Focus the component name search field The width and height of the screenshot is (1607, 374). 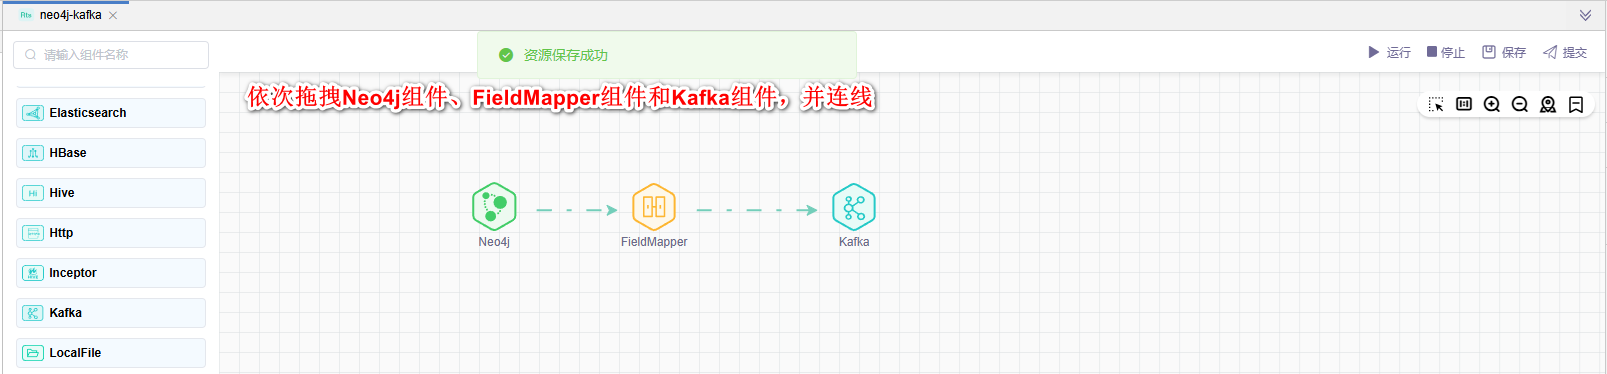coord(111,55)
